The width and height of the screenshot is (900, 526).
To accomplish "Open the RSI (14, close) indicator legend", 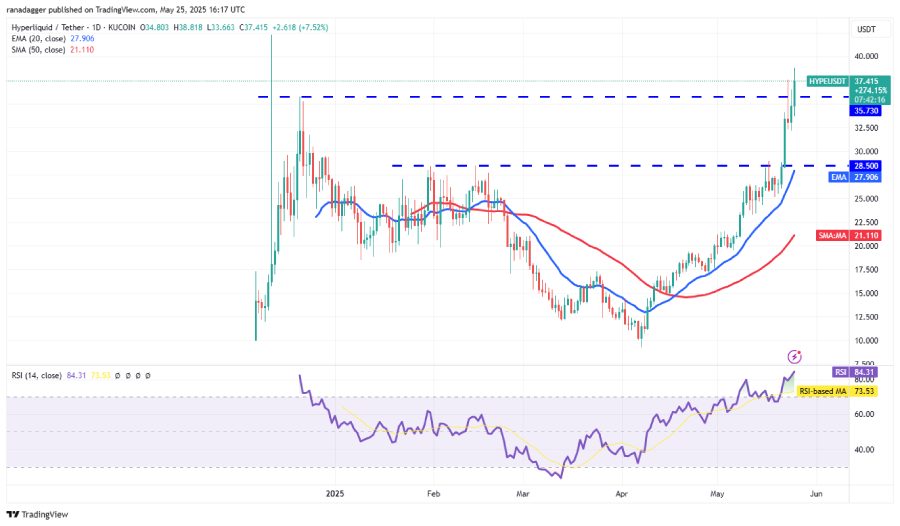I will pos(36,376).
